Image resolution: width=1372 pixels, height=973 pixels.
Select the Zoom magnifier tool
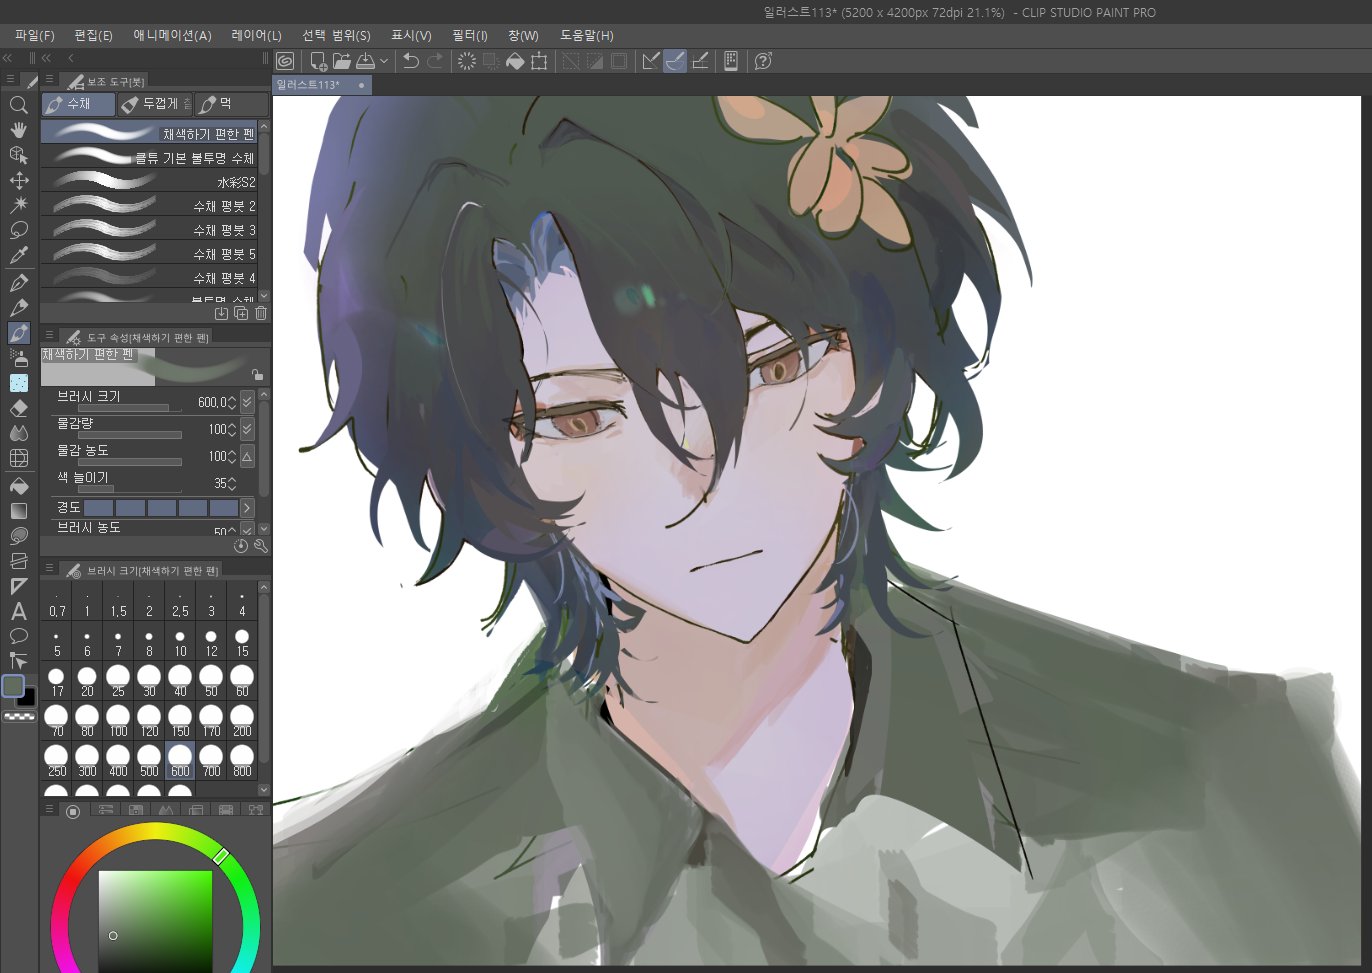(18, 105)
